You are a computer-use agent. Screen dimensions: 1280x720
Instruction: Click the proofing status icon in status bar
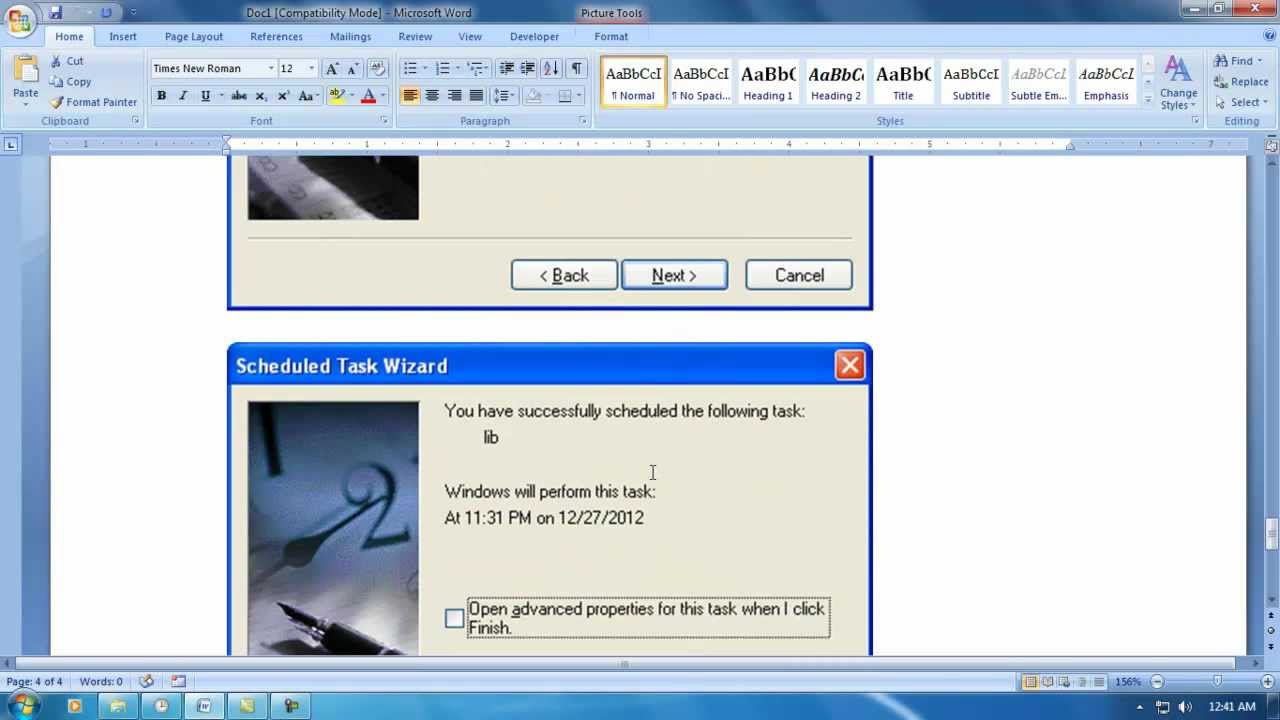click(146, 681)
